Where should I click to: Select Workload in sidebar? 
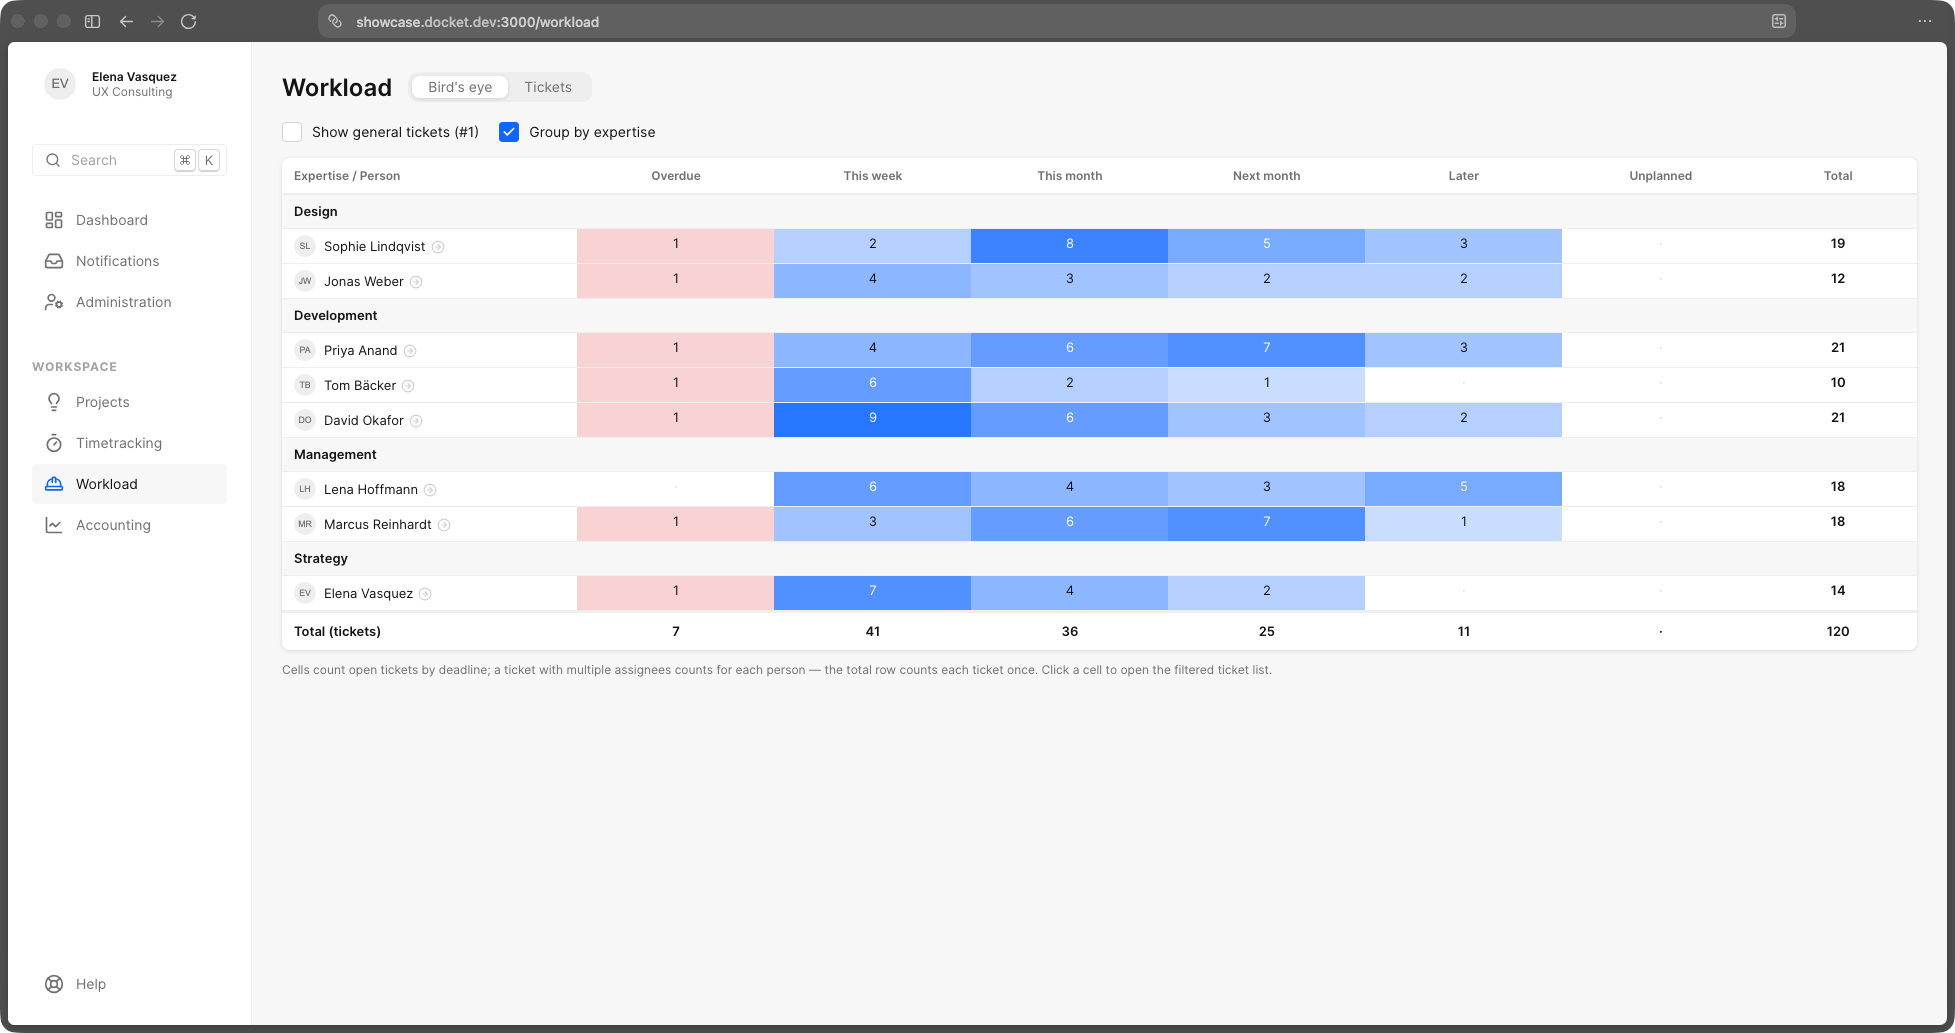coord(129,484)
